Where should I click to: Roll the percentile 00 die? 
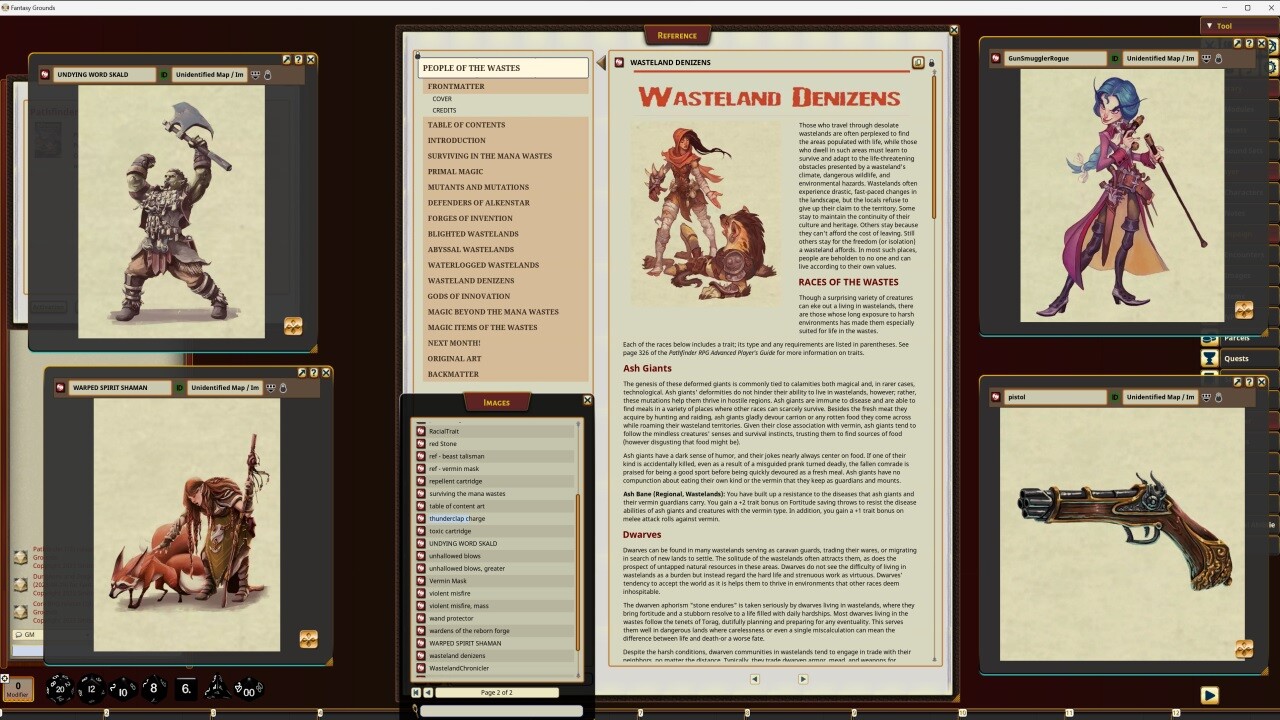(x=248, y=690)
